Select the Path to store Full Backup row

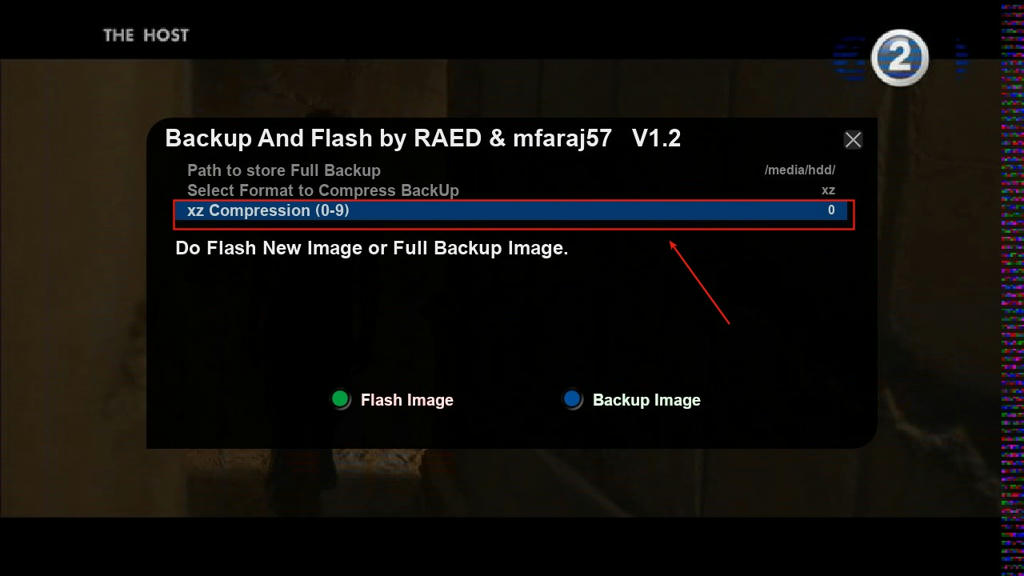coord(511,170)
